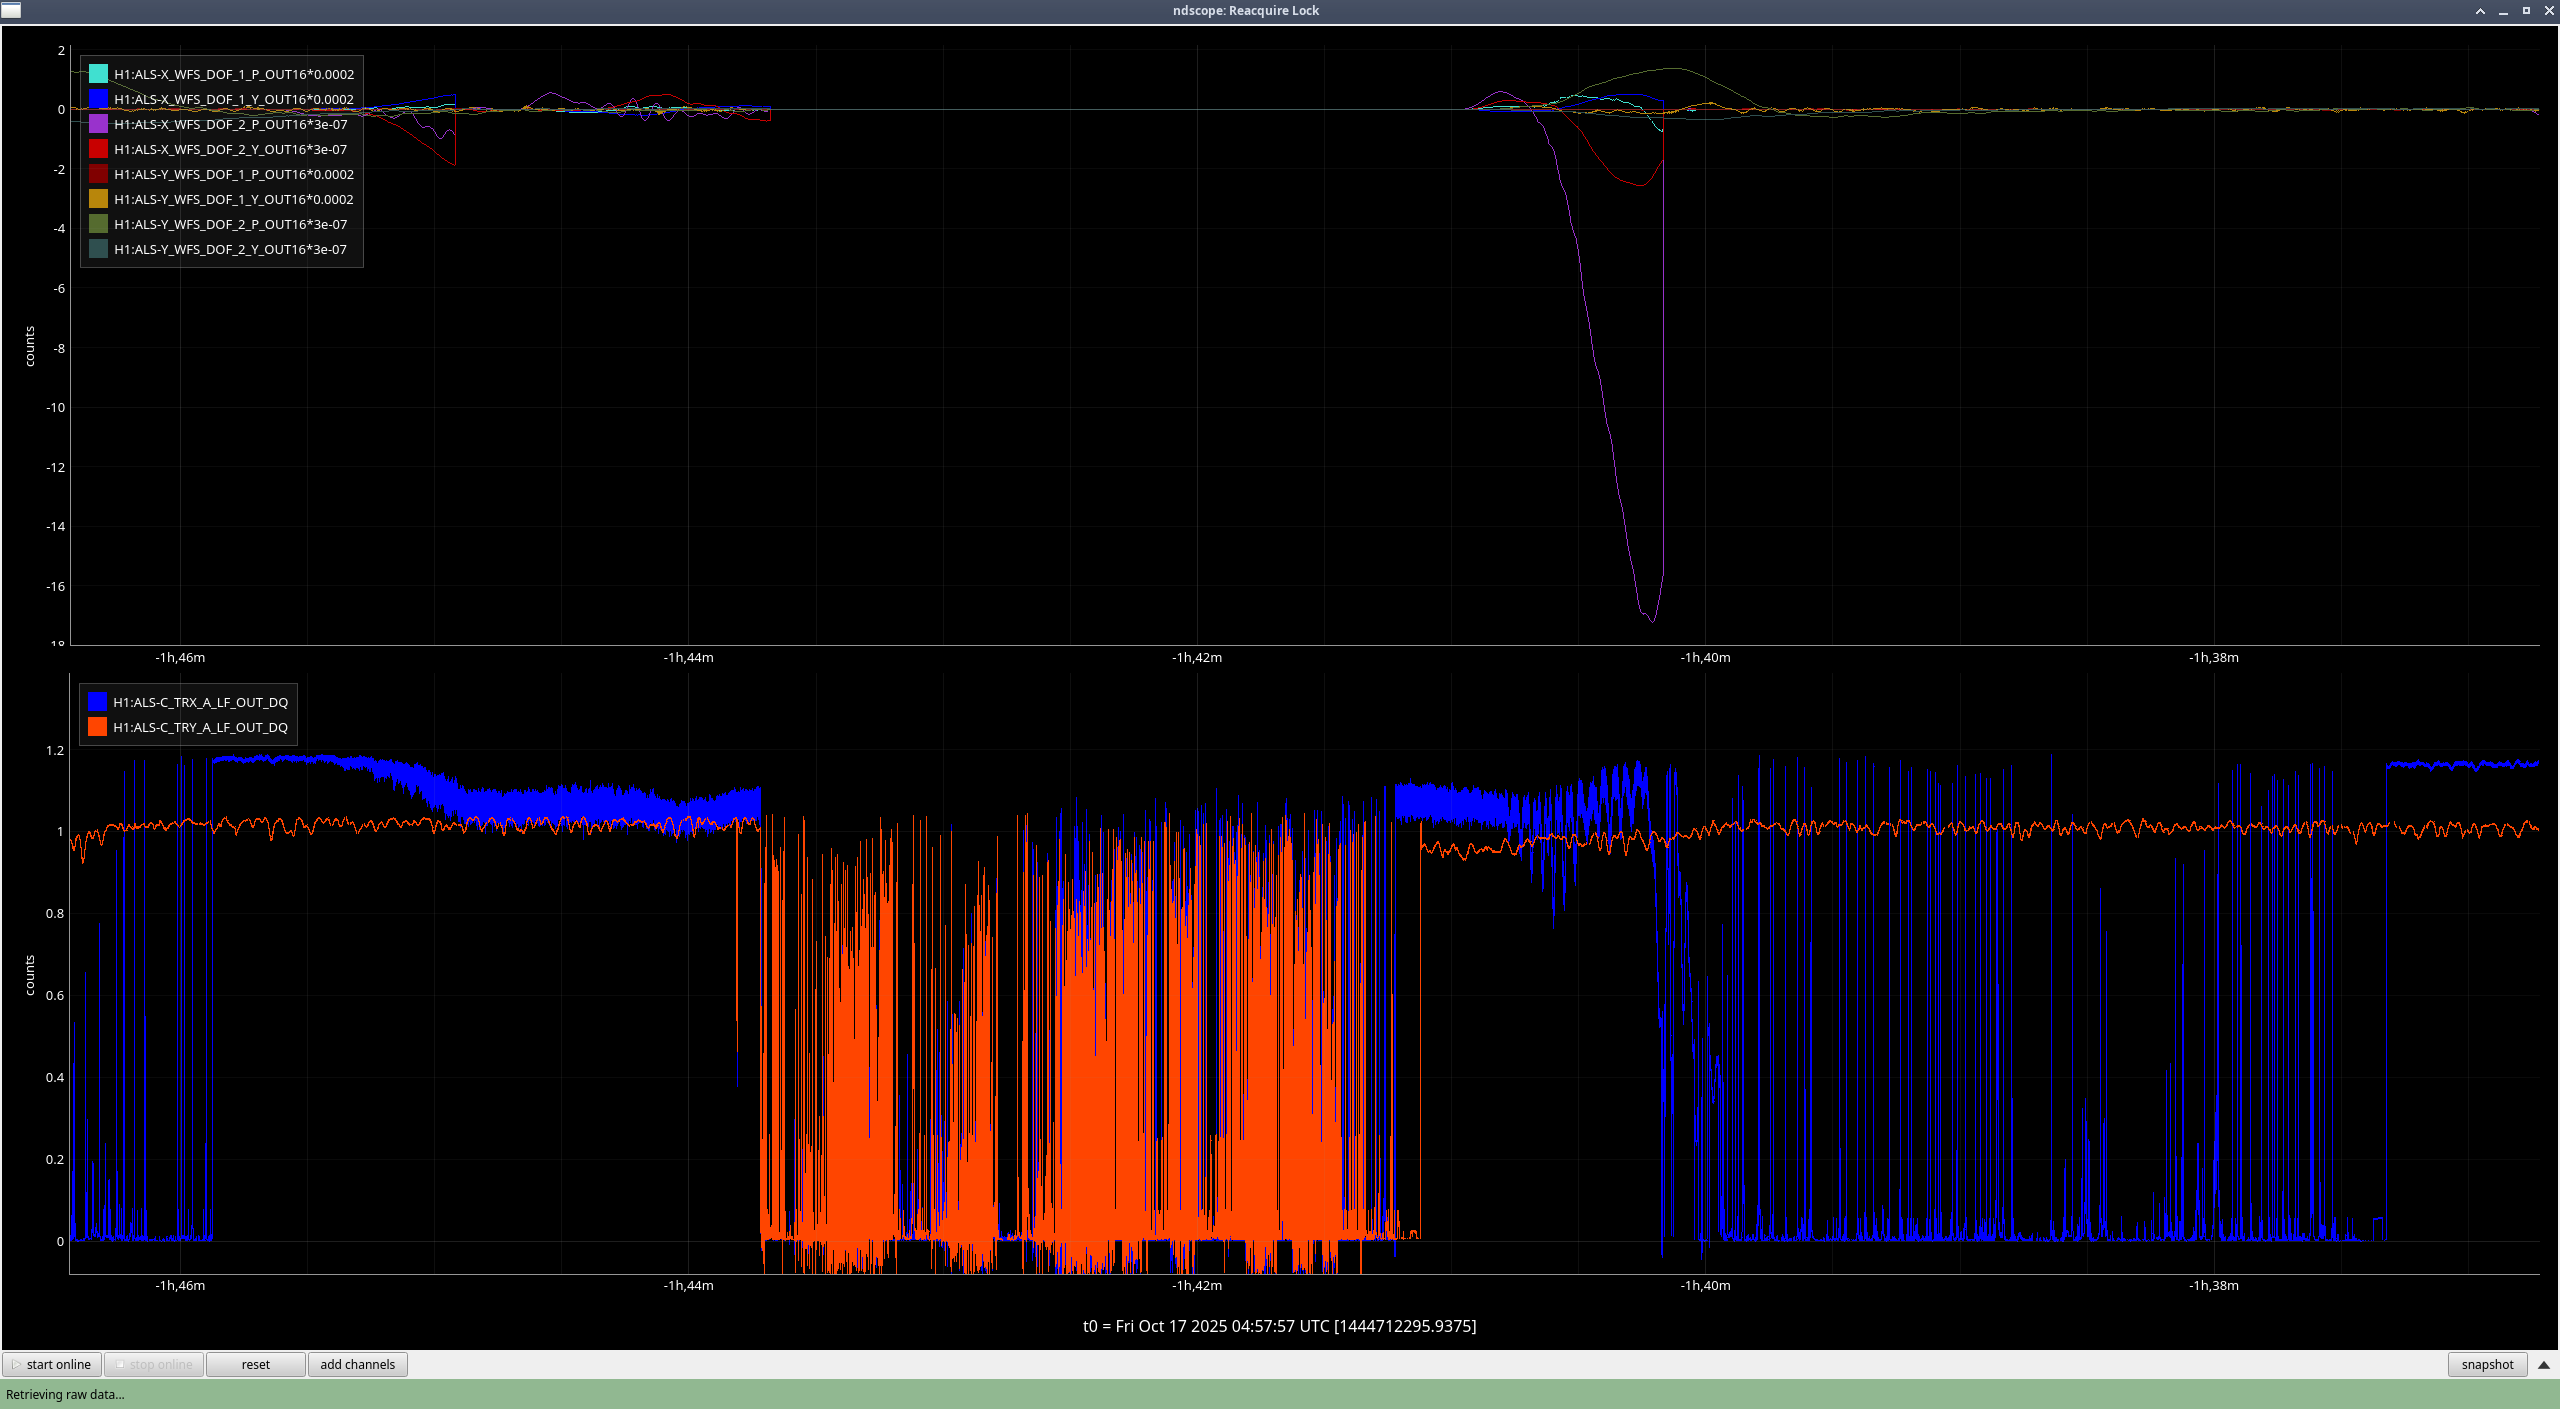Click the stop online button
This screenshot has height=1409, width=2560.
tap(154, 1364)
